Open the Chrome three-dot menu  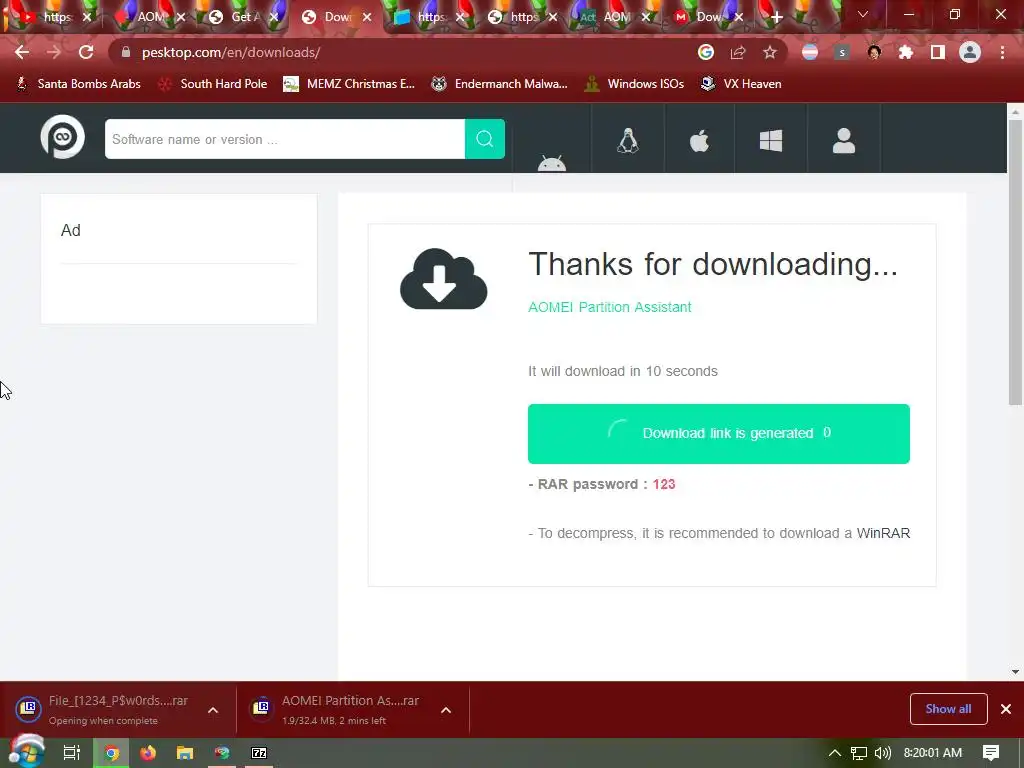click(1002, 52)
